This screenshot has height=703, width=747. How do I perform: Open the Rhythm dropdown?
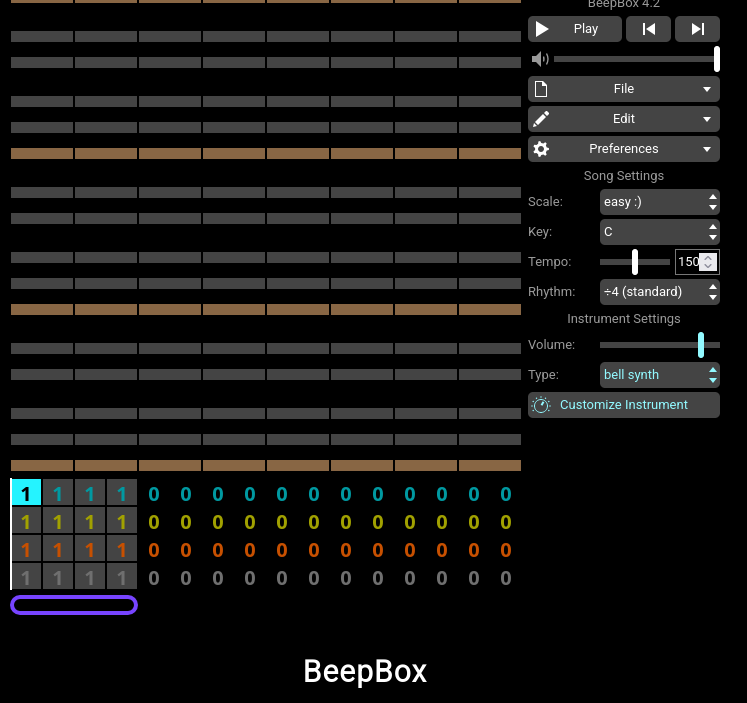click(659, 292)
